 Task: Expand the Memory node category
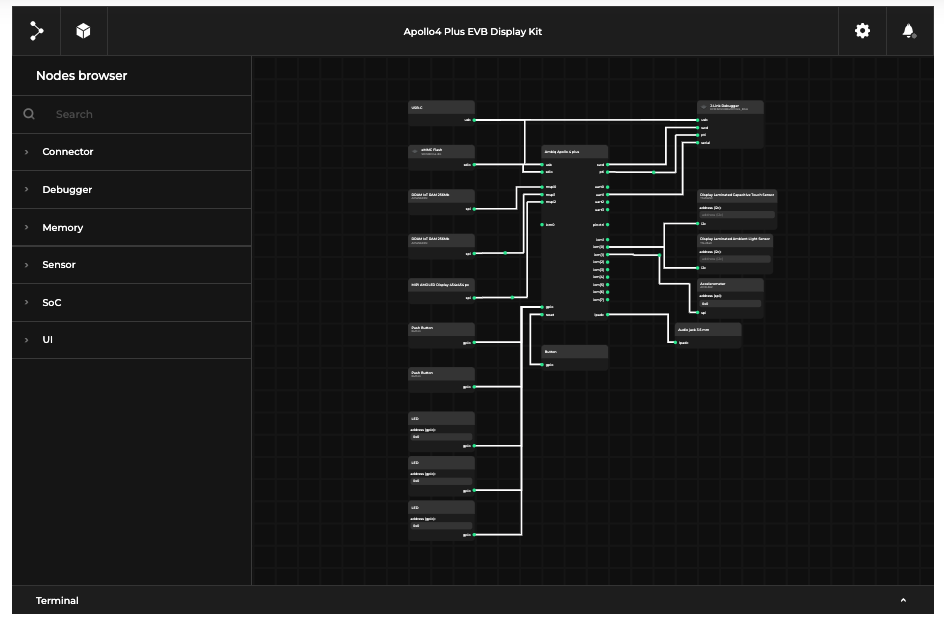62,228
